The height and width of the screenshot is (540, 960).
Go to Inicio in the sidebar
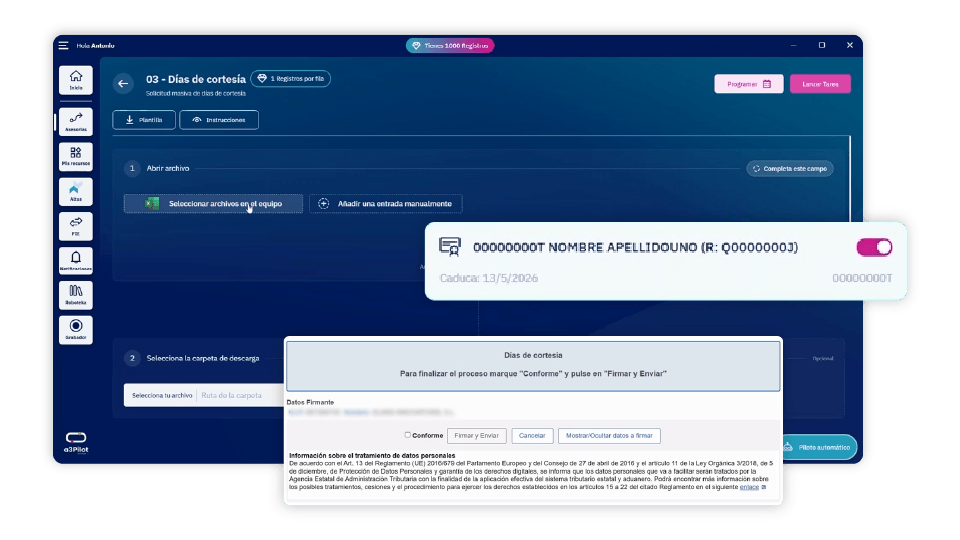(x=76, y=80)
